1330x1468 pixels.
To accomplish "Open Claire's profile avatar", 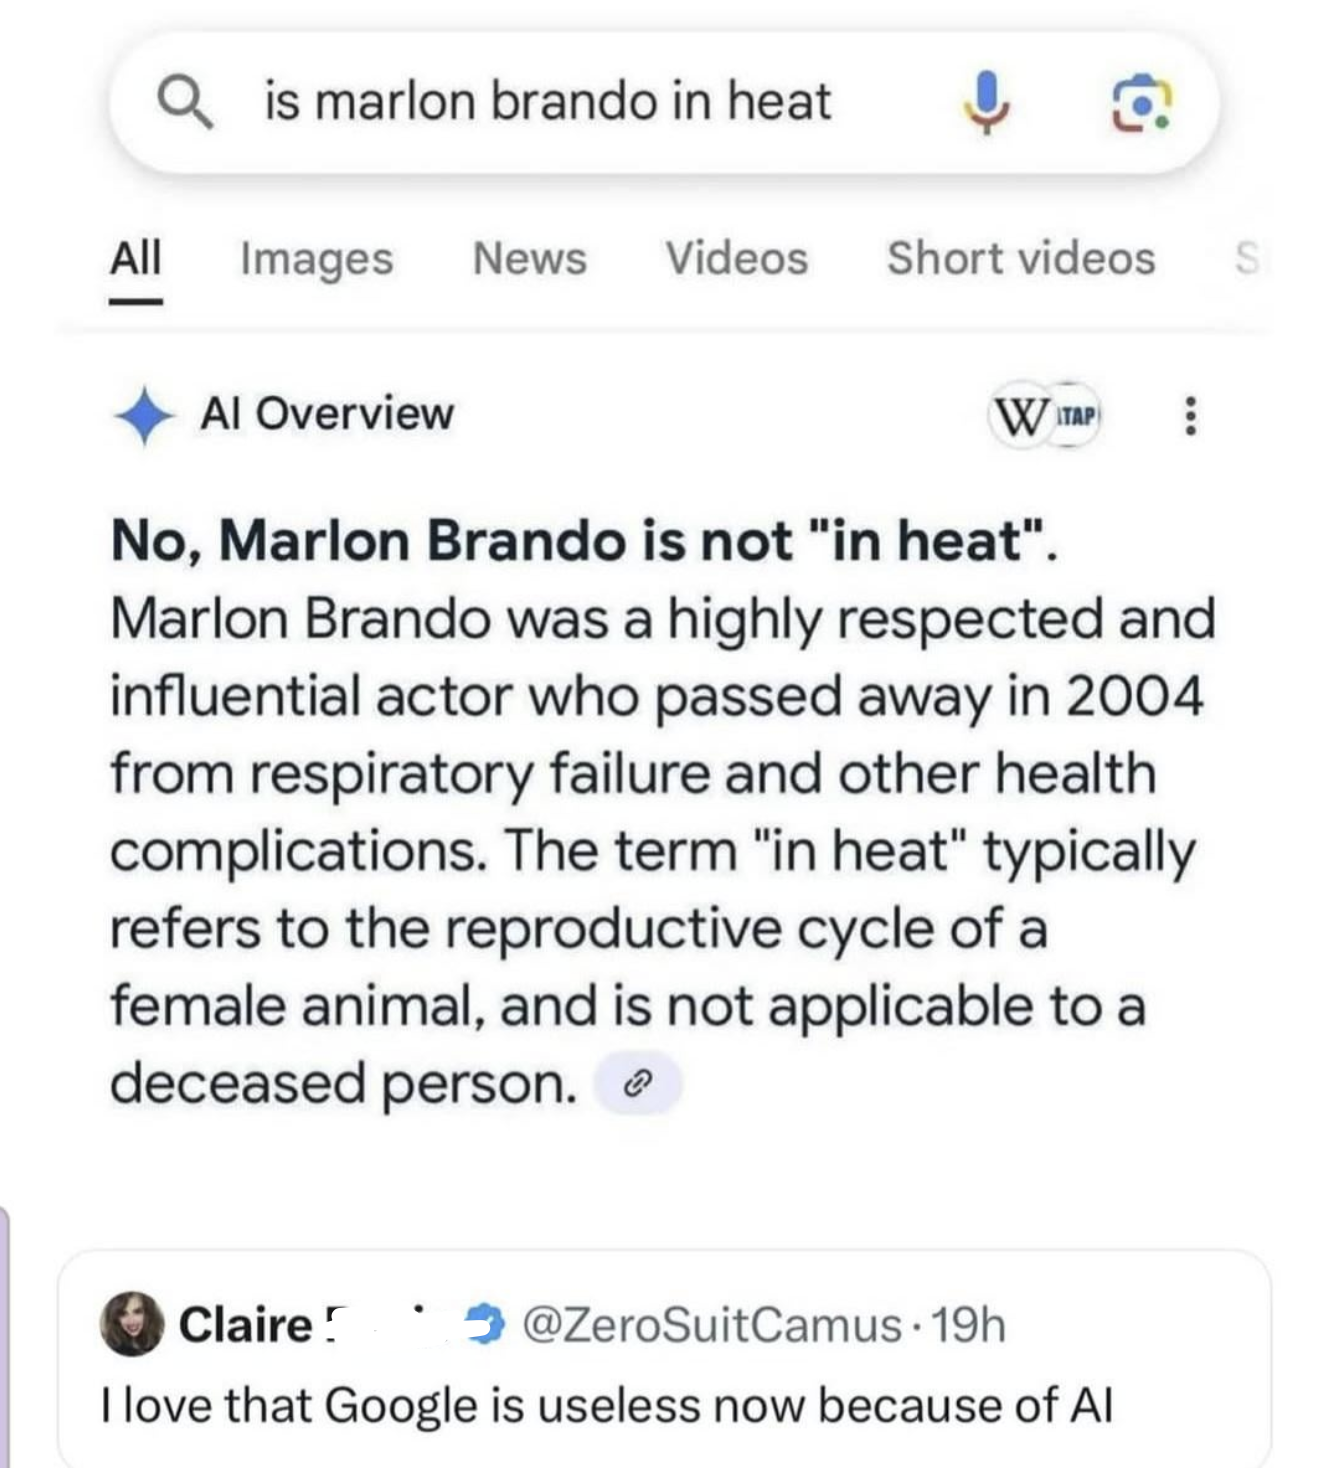I will 132,1324.
